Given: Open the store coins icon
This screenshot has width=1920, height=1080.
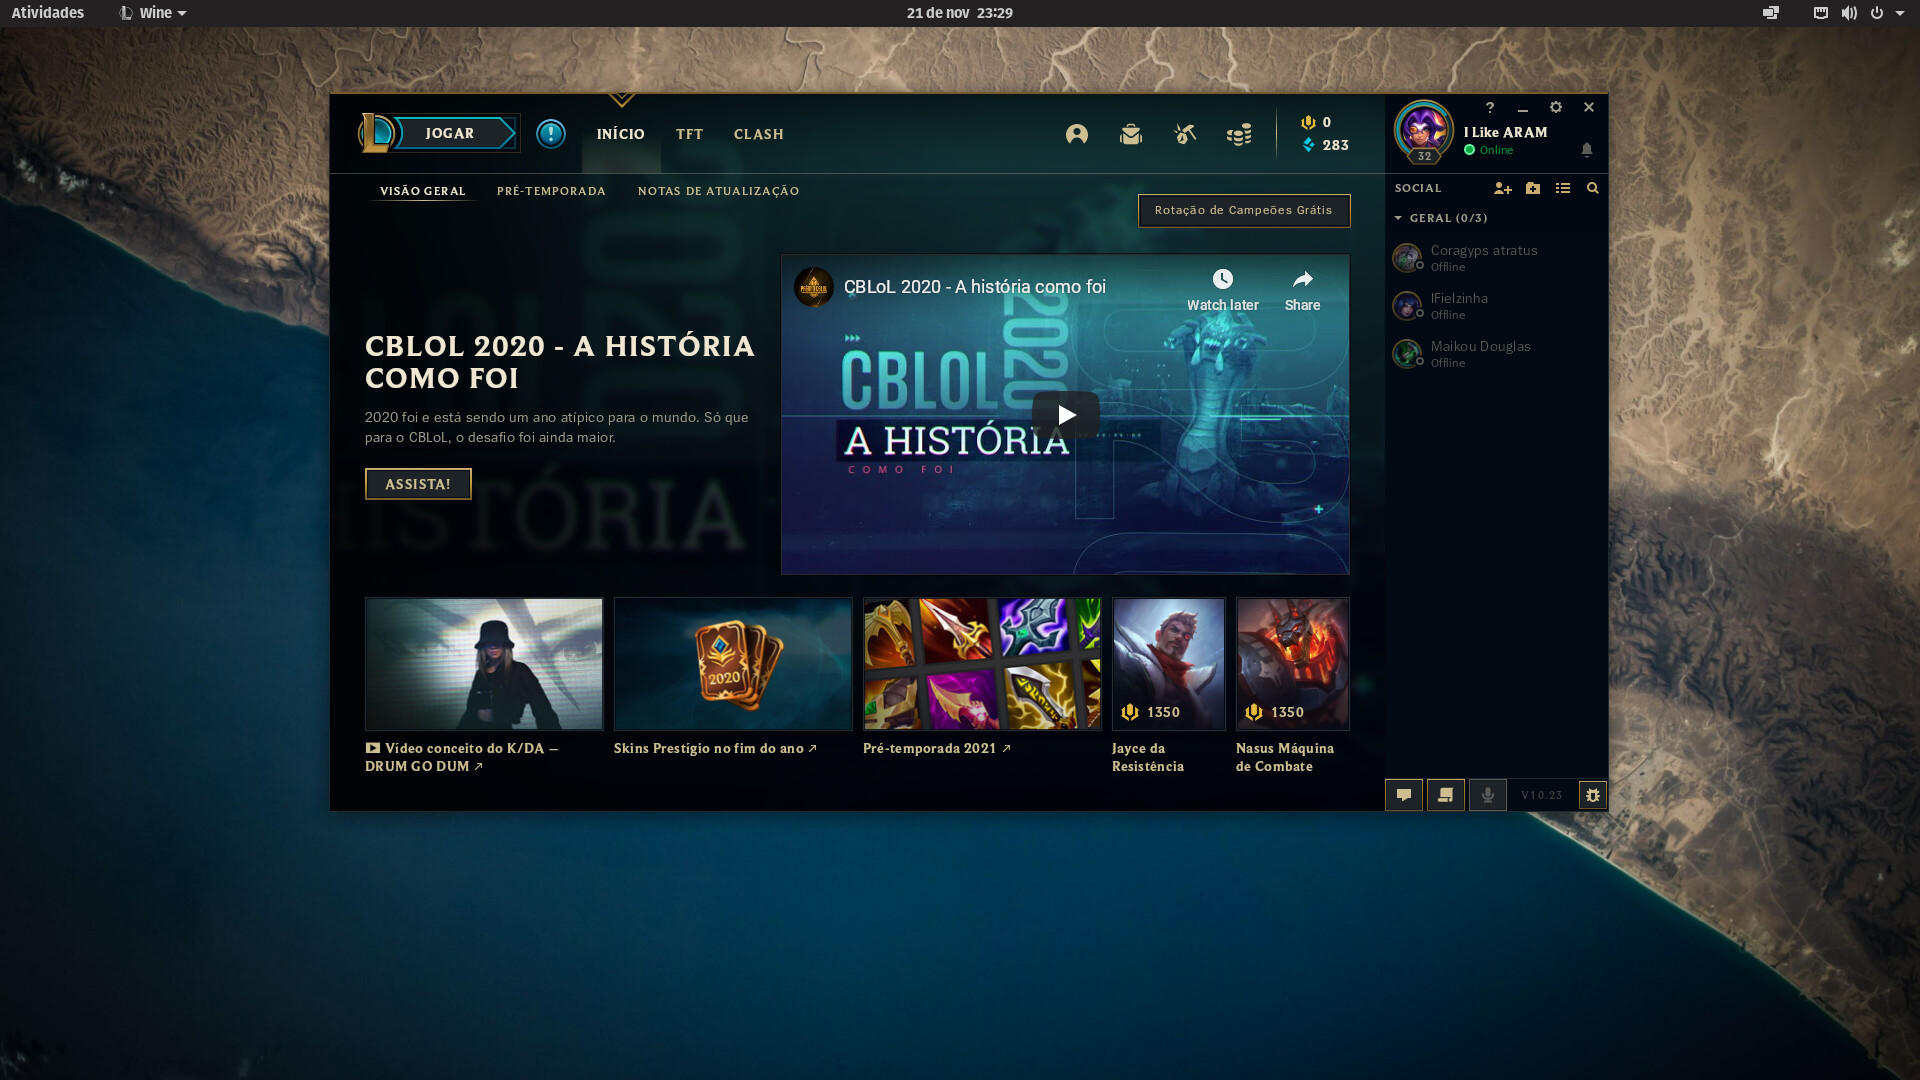Looking at the screenshot, I should click(1239, 134).
